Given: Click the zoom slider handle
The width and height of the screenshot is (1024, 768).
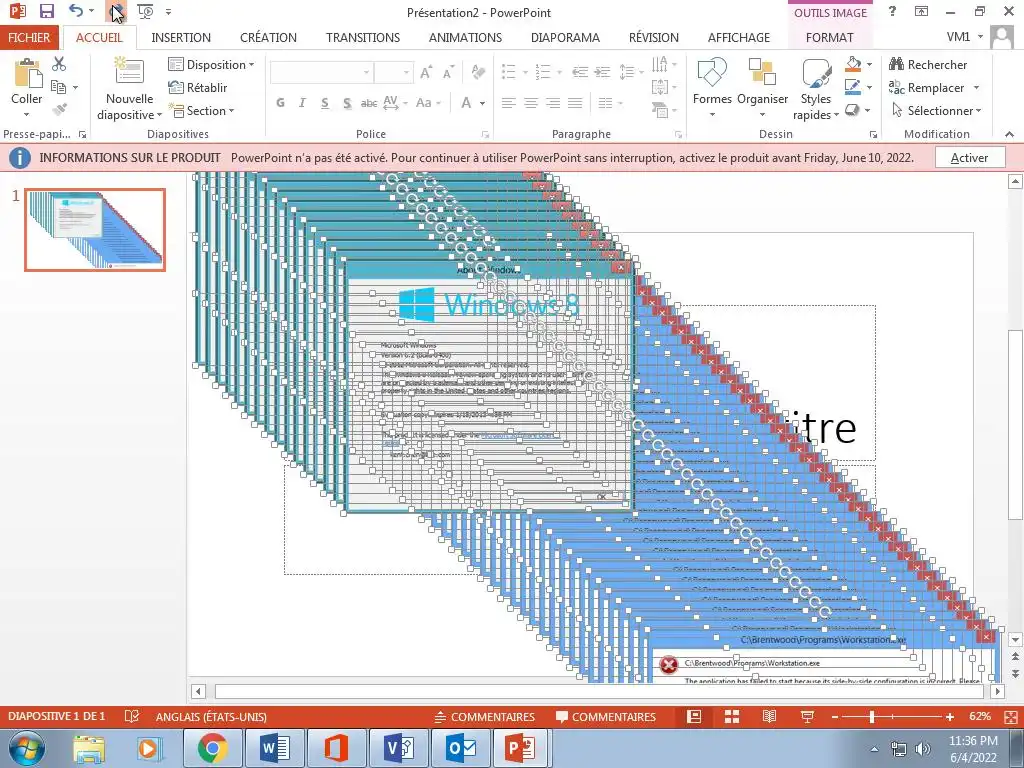Looking at the screenshot, I should [872, 717].
